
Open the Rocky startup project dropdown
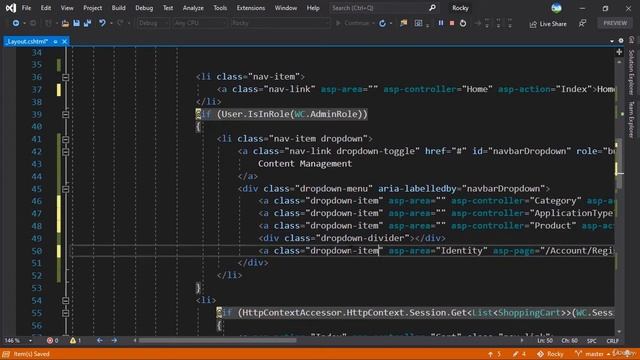280,23
